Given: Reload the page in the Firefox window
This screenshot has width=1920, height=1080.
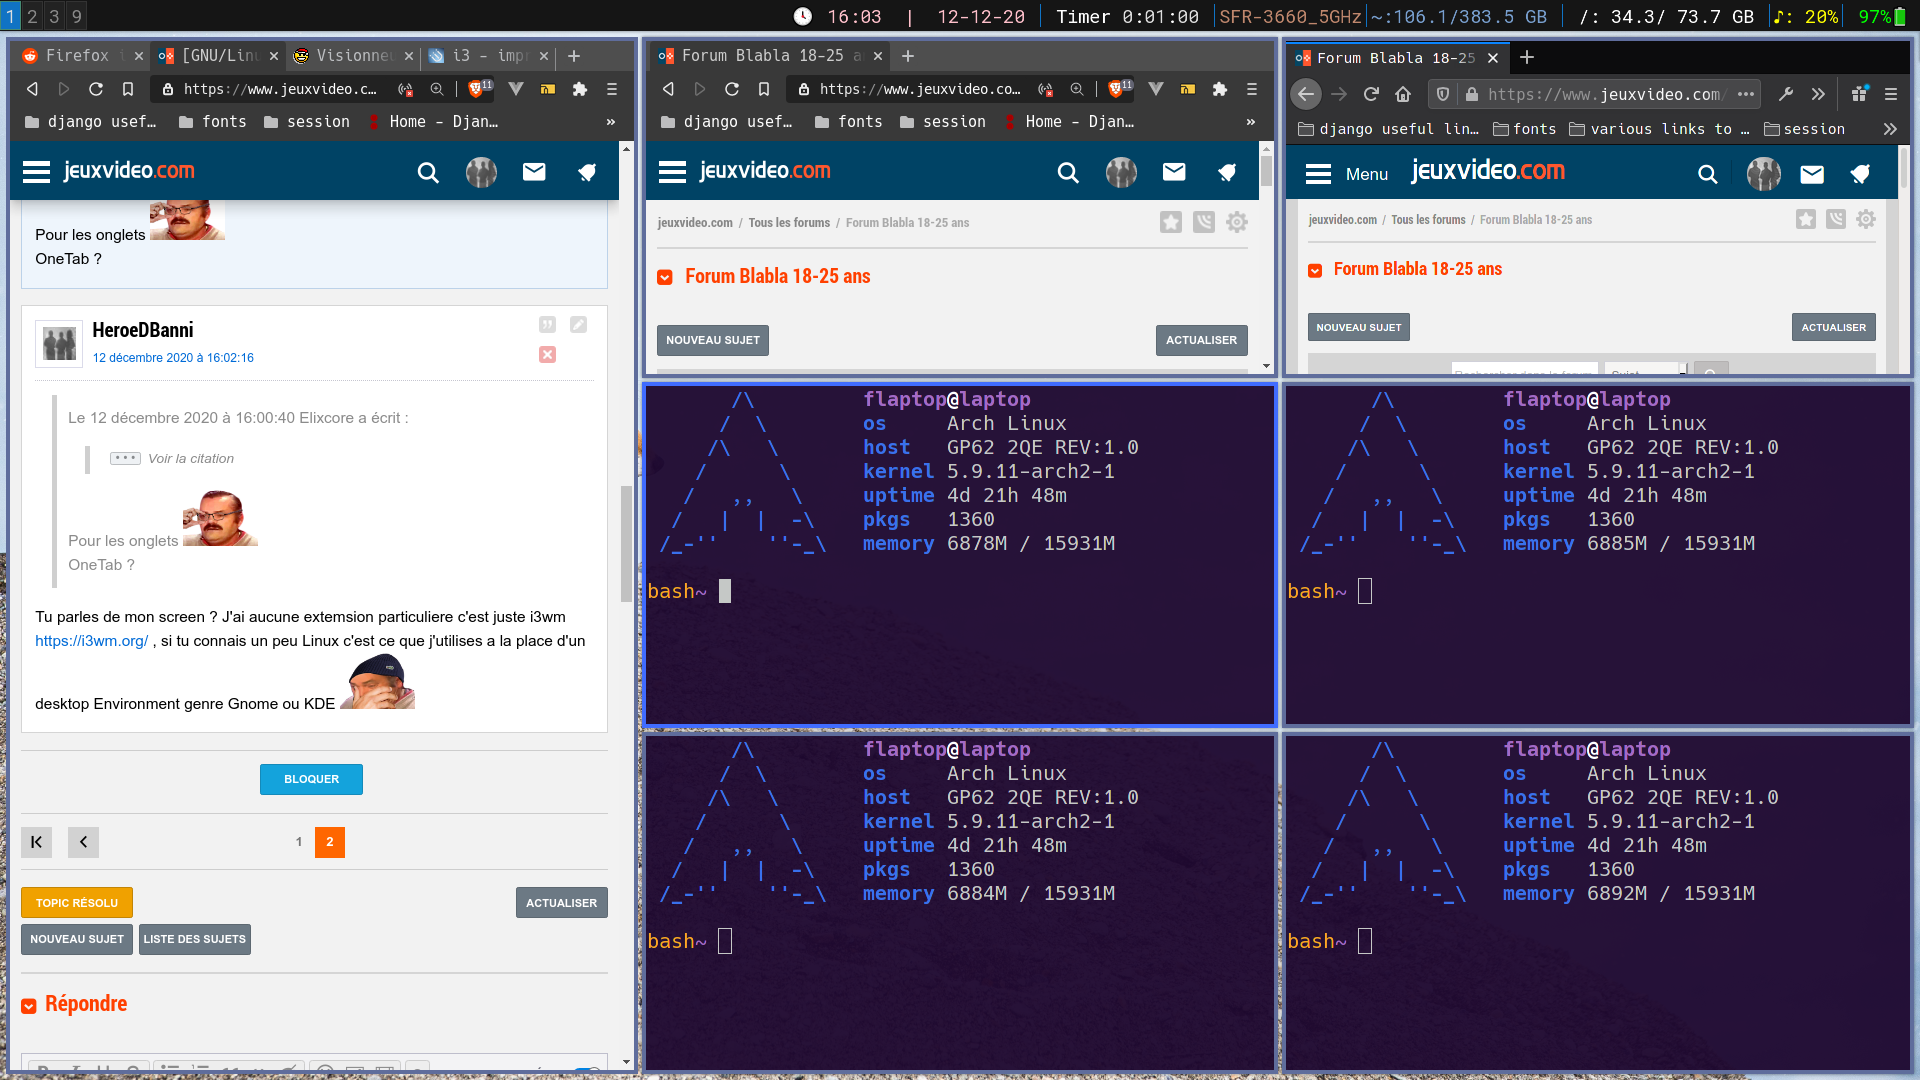Looking at the screenshot, I should pos(1371,94).
